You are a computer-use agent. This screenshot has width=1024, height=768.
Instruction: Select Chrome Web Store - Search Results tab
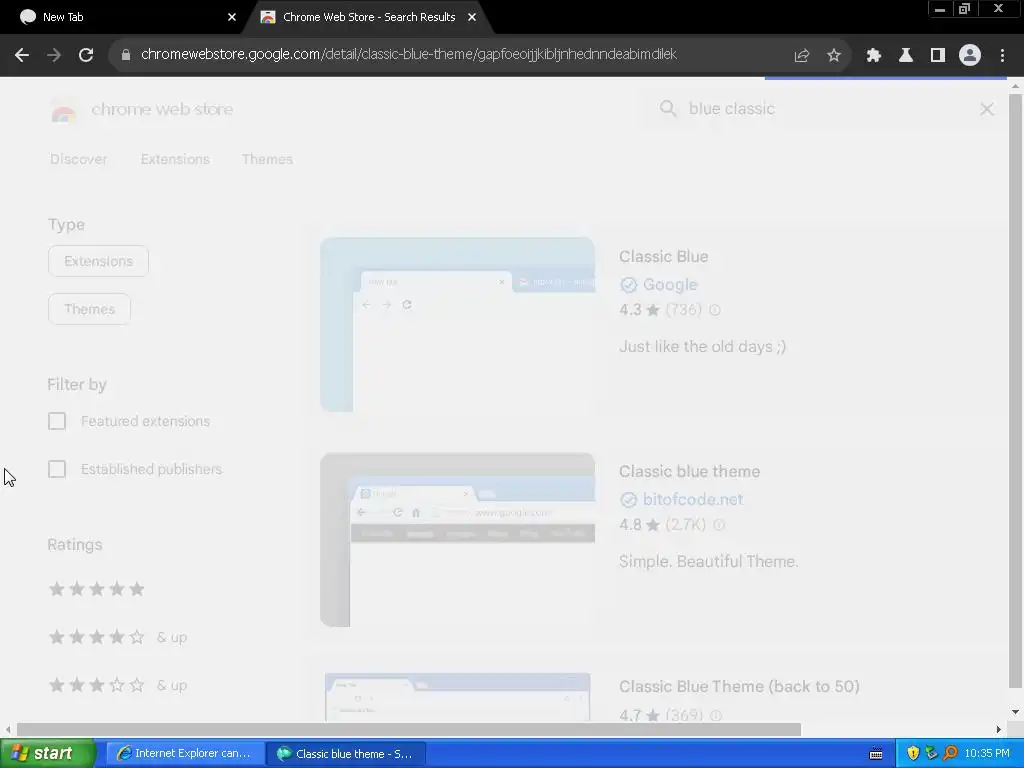pyautogui.click(x=368, y=18)
